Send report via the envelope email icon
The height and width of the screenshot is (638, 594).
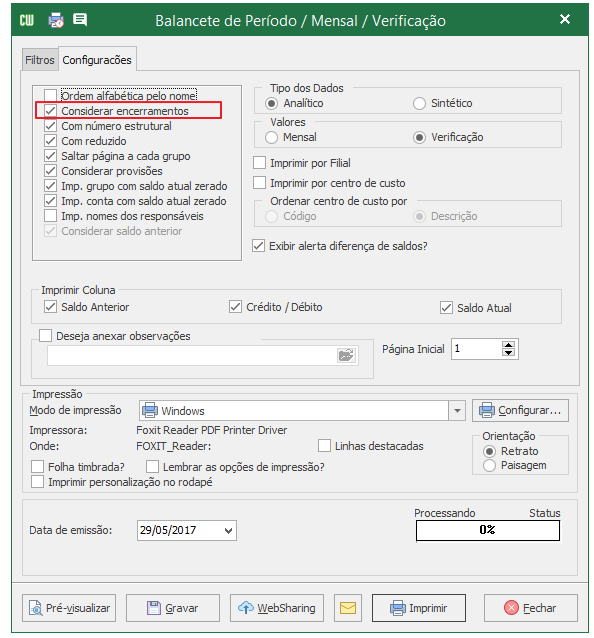(x=348, y=608)
